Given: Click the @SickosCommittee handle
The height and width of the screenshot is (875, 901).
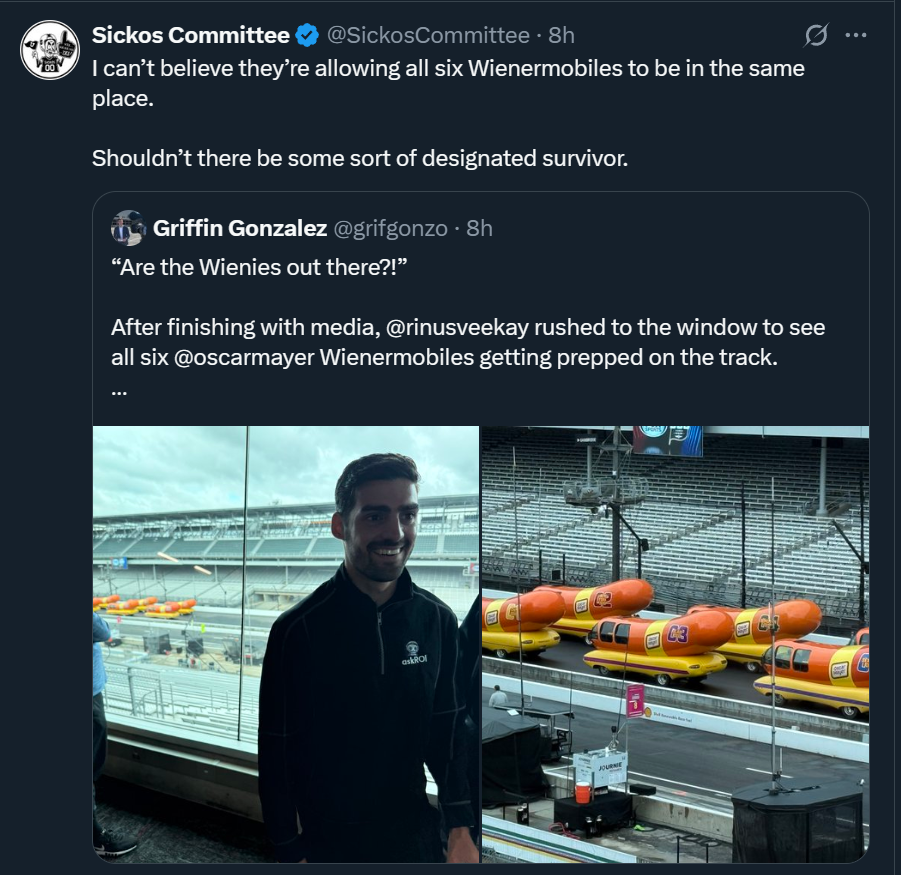Looking at the screenshot, I should tap(428, 35).
